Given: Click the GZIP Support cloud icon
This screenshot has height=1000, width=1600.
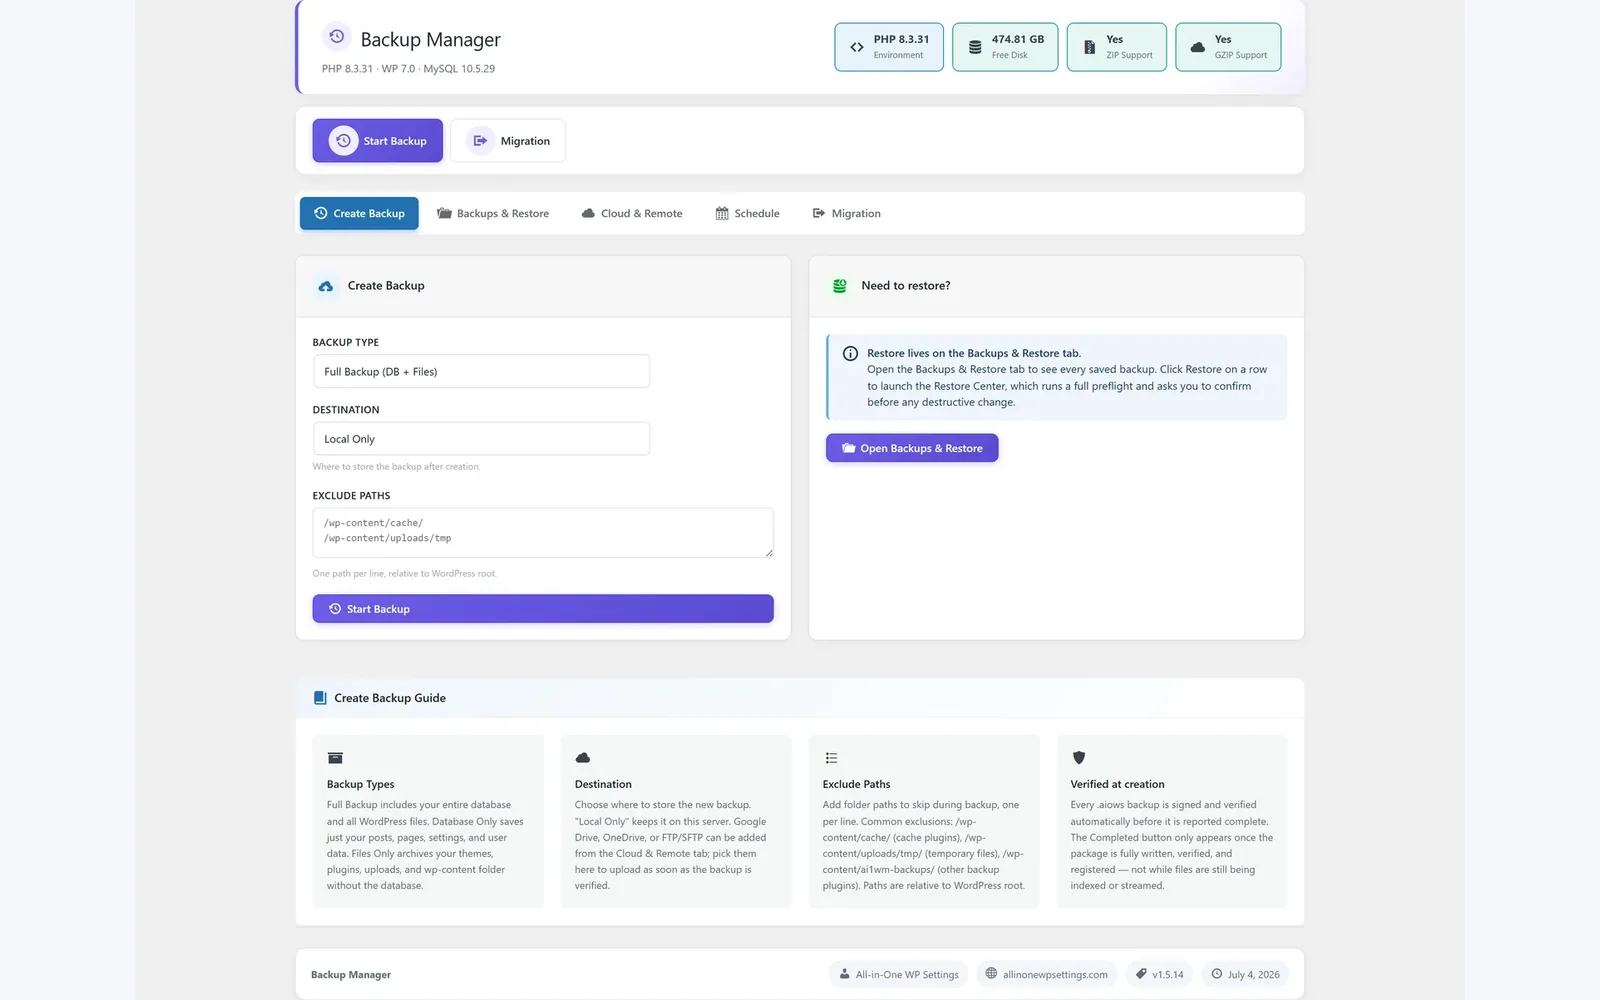Looking at the screenshot, I should (x=1198, y=47).
